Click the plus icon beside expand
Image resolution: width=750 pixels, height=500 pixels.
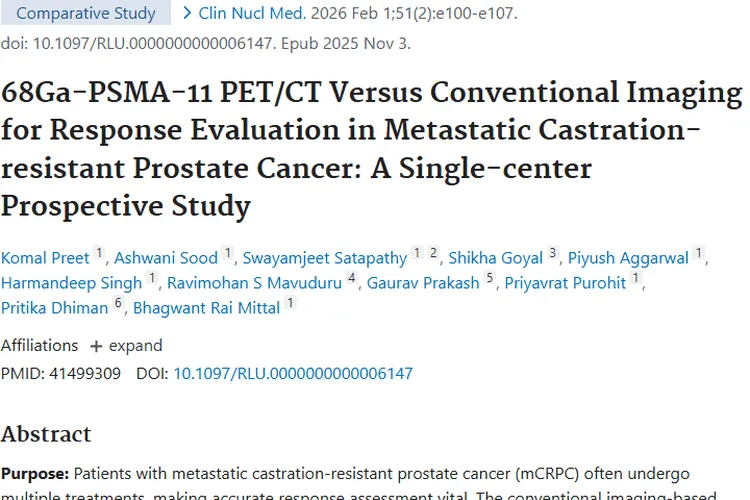(96, 346)
